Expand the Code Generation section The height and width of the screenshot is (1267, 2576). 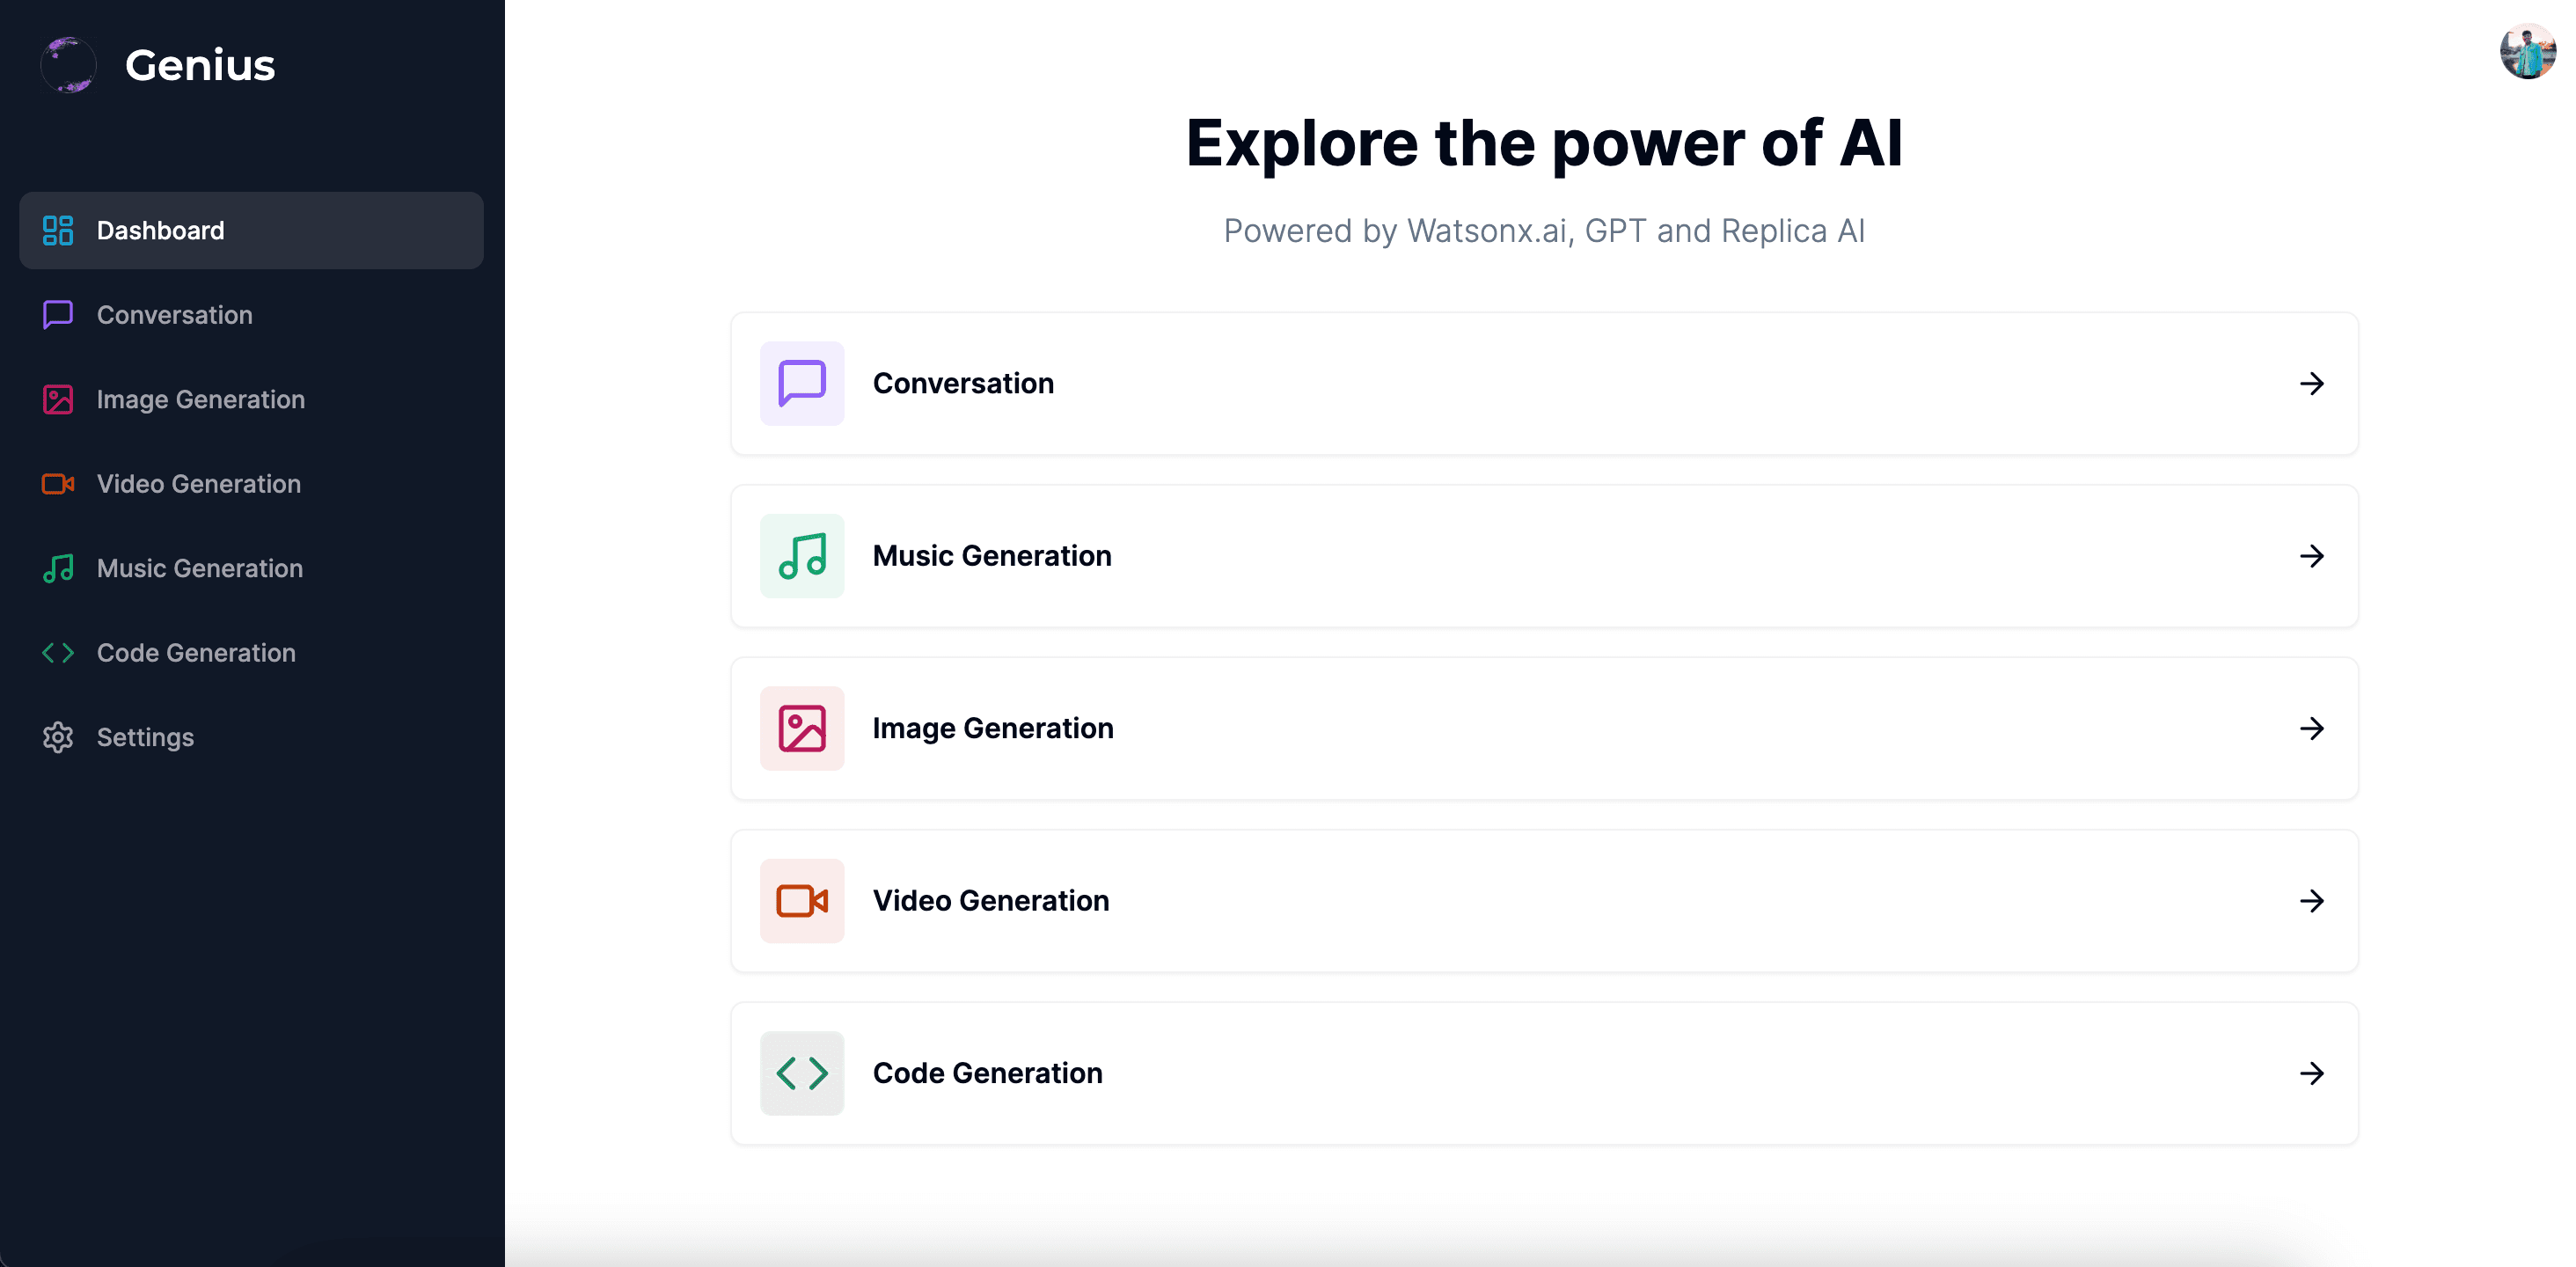tap(2311, 1072)
